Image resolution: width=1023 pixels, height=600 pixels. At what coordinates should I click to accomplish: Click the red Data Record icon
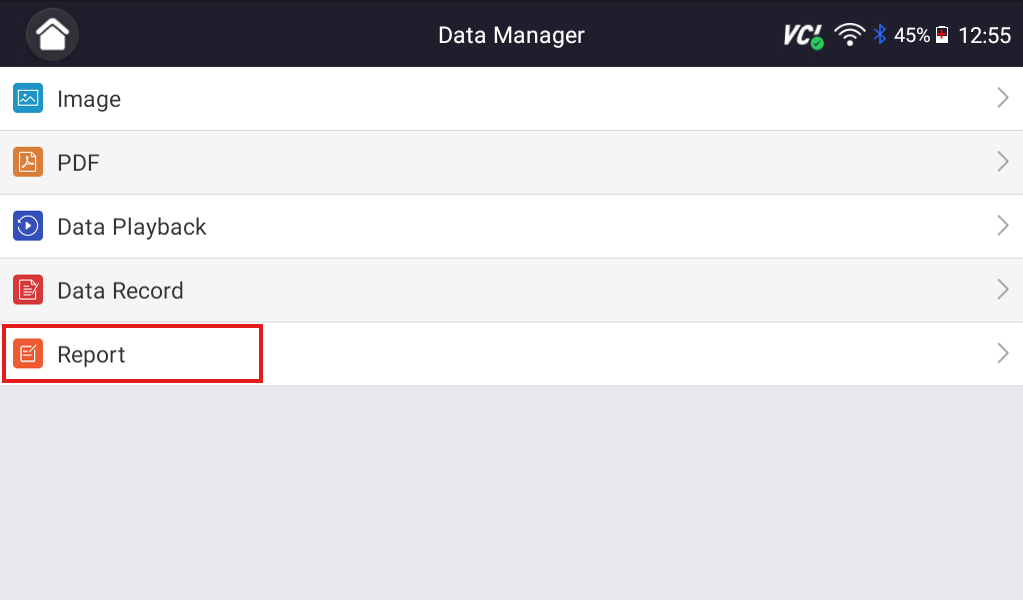28,290
